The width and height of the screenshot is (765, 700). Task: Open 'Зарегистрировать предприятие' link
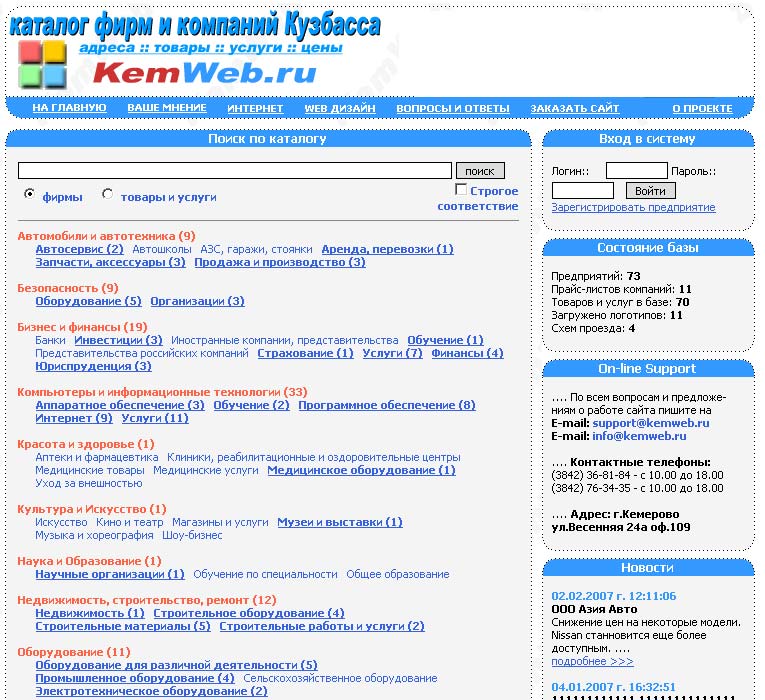click(633, 207)
